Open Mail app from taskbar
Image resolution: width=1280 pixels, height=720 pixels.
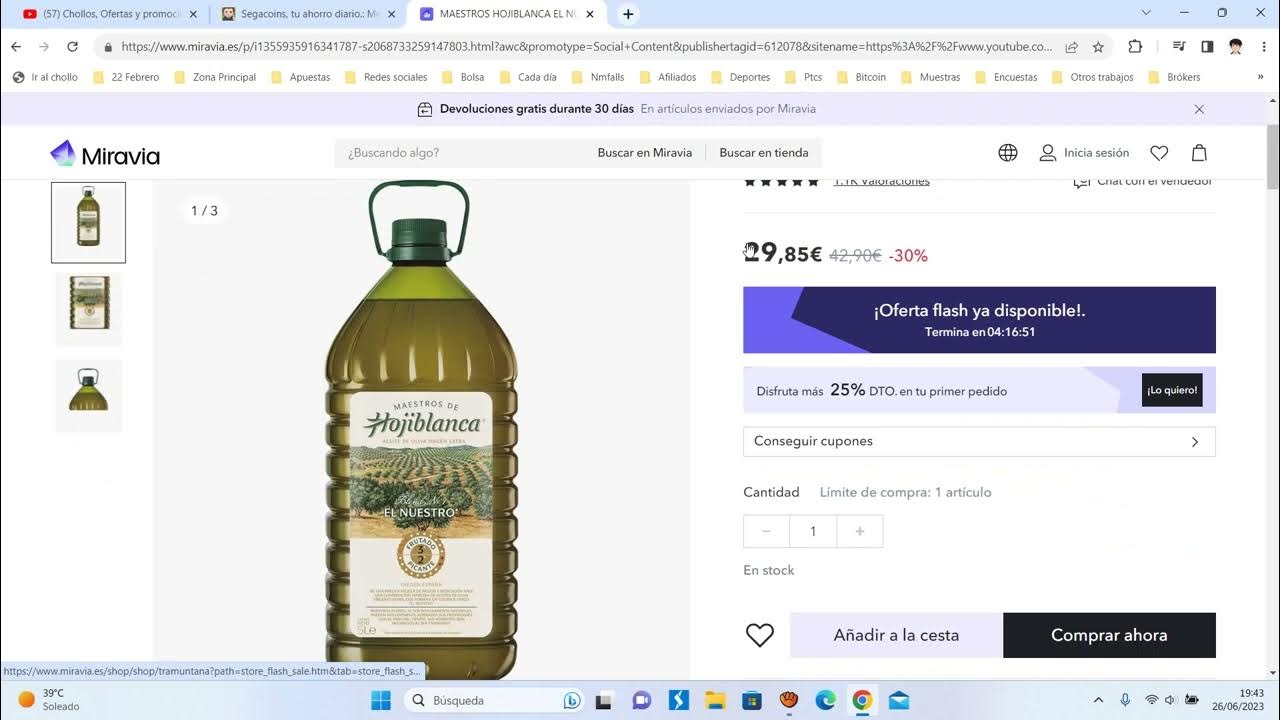pos(898,700)
